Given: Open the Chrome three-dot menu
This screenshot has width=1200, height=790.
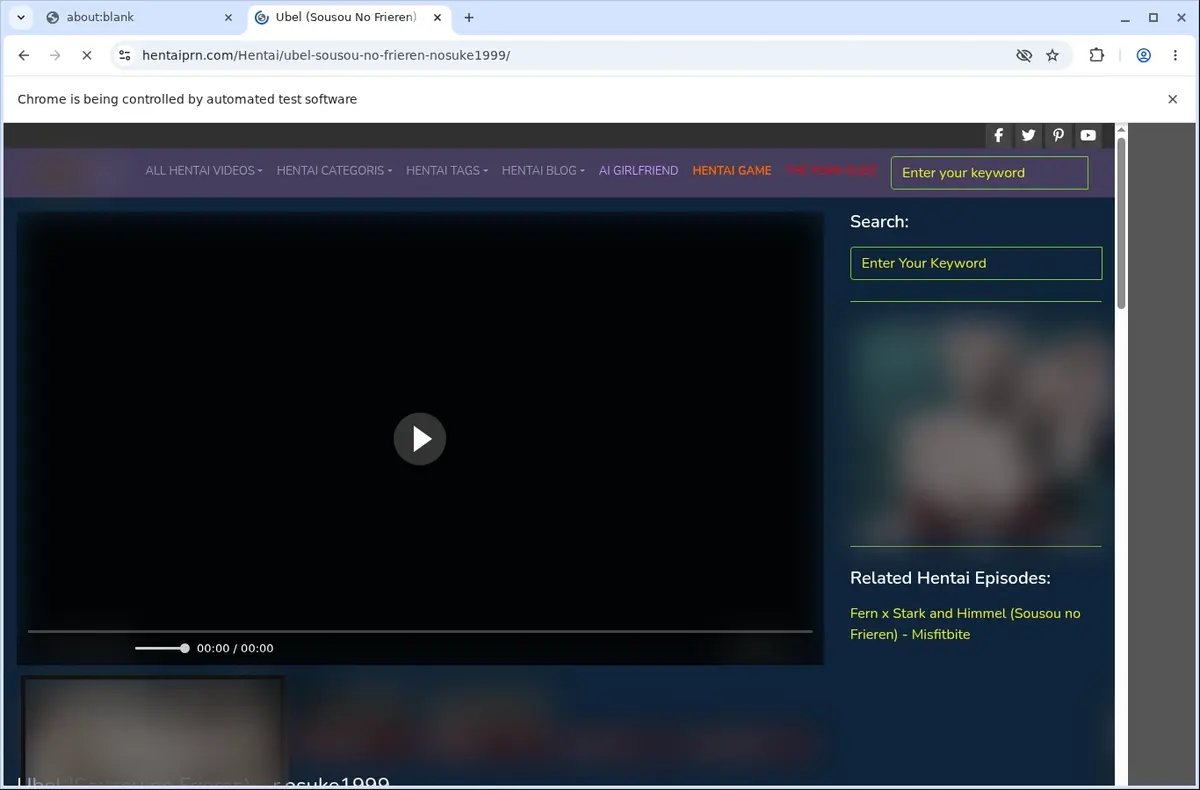Looking at the screenshot, I should [1175, 56].
